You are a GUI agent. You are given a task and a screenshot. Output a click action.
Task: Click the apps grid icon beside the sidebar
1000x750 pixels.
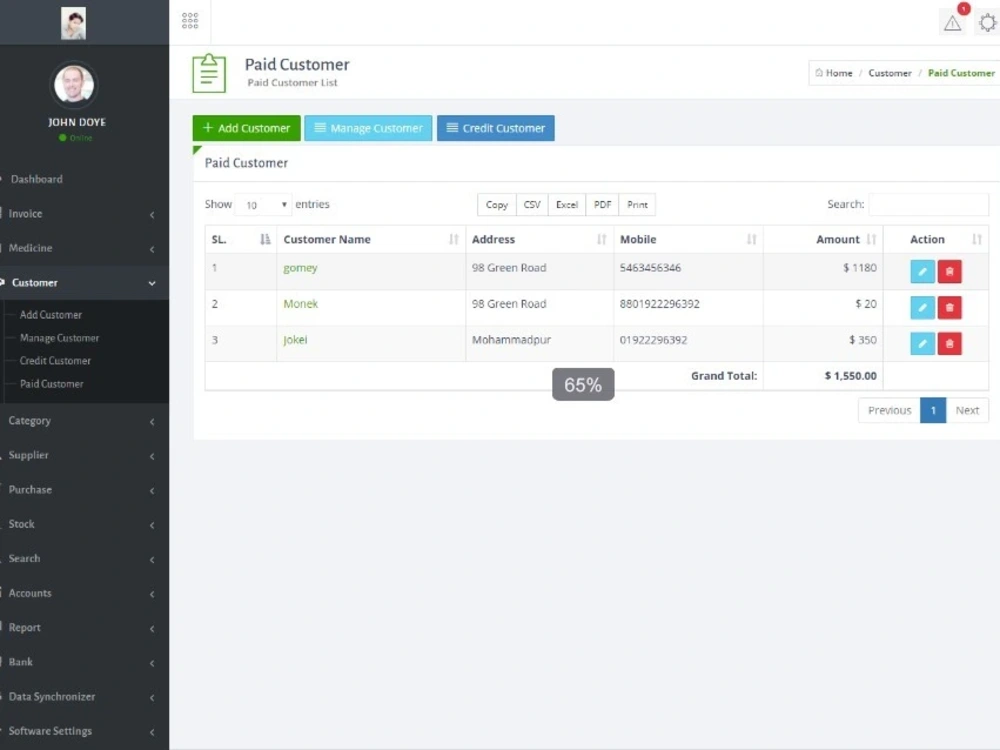point(189,20)
